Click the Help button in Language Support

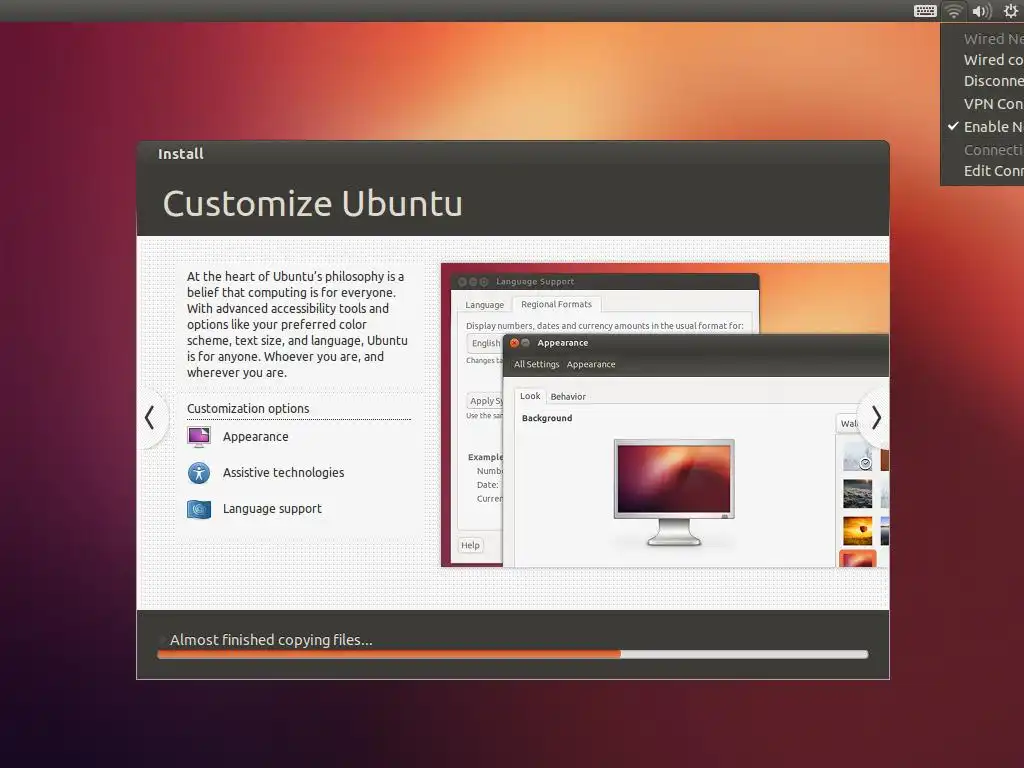click(470, 545)
